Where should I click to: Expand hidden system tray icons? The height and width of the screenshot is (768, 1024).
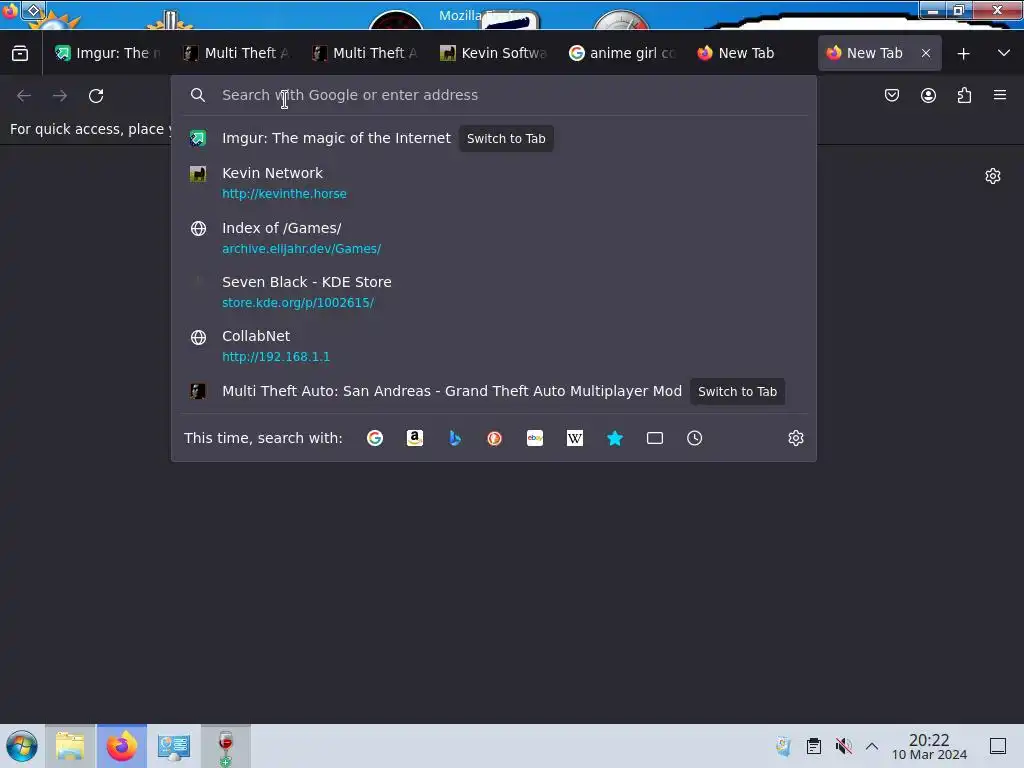872,746
